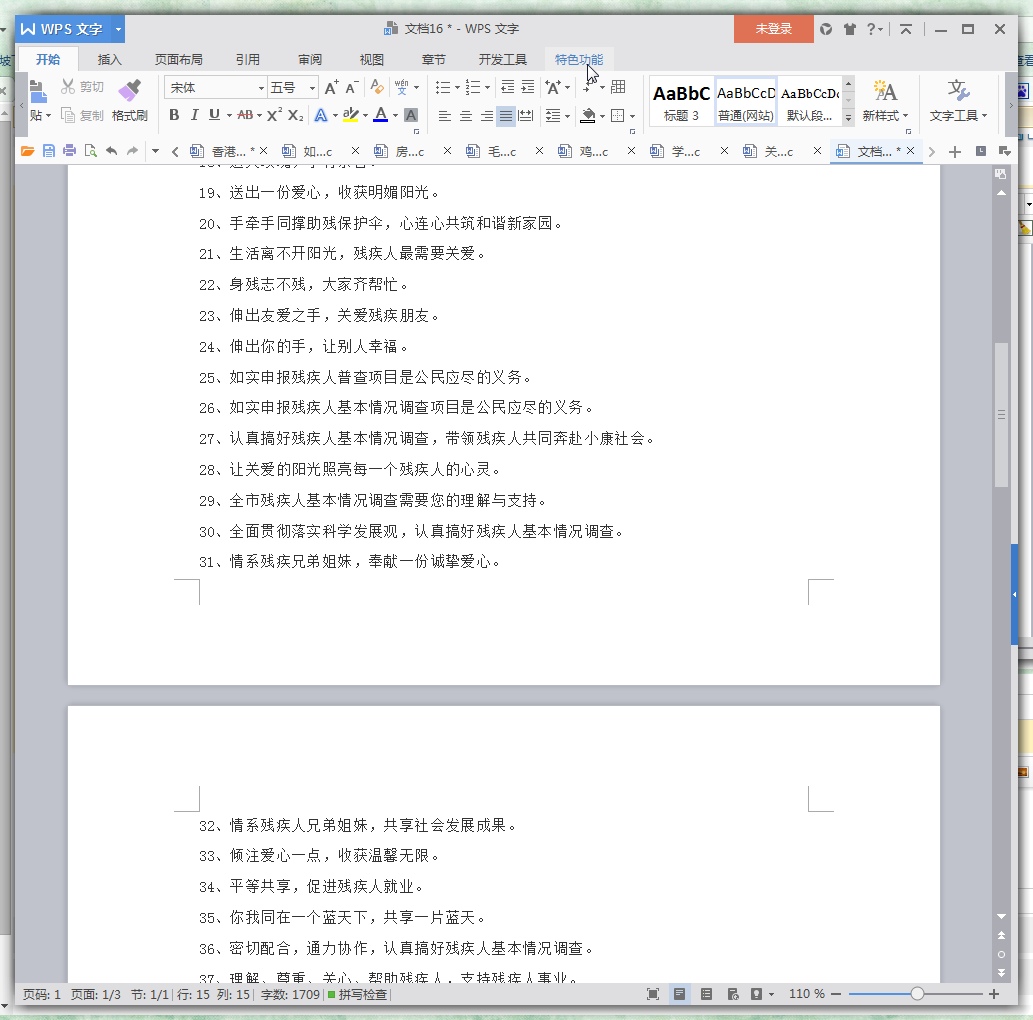Screen dimensions: 1033x1020
Task: Align text left
Action: coord(445,116)
